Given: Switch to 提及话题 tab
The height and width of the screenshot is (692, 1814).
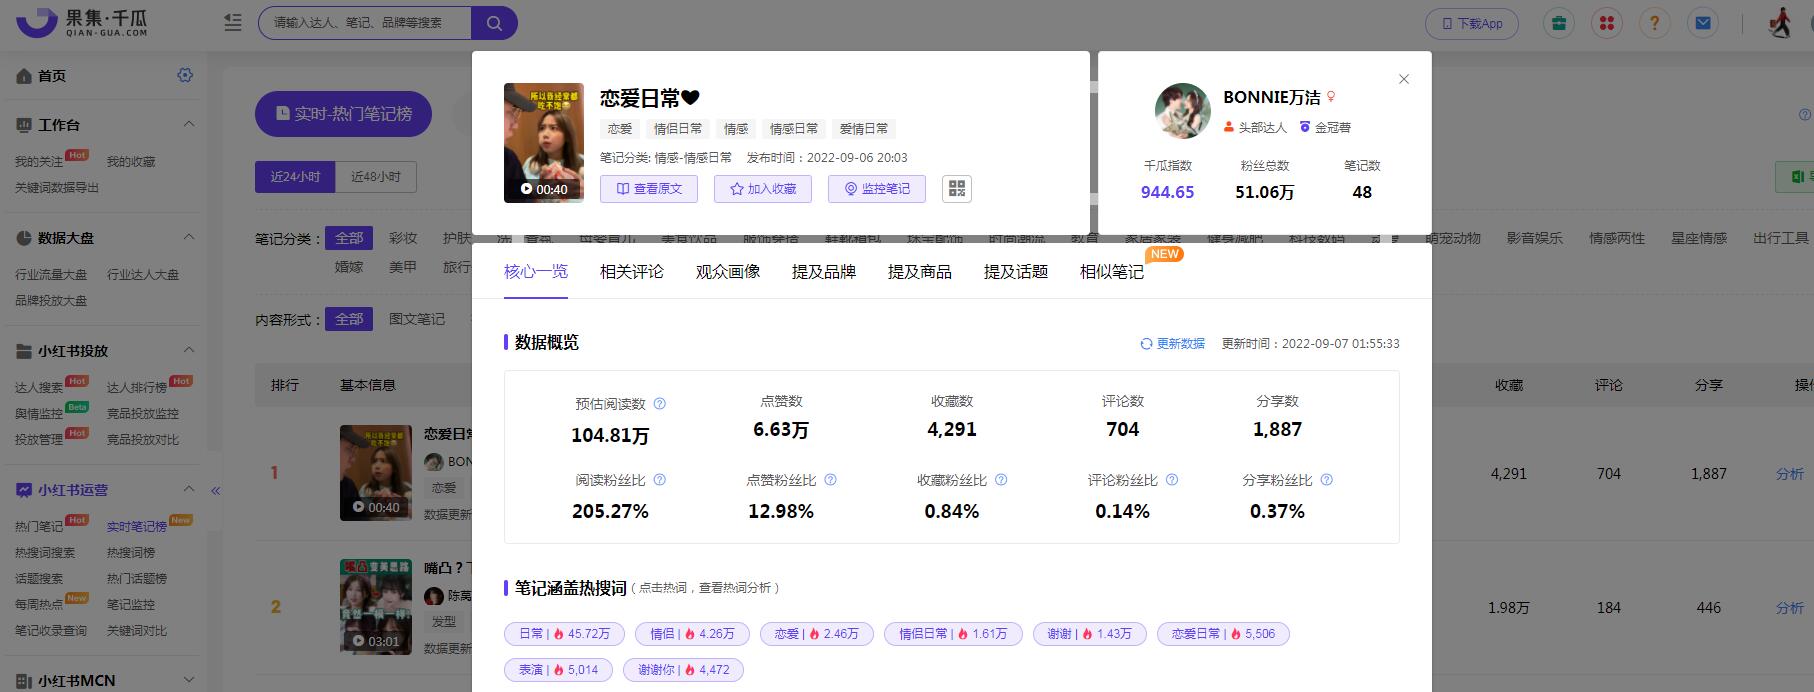Looking at the screenshot, I should tap(1016, 271).
